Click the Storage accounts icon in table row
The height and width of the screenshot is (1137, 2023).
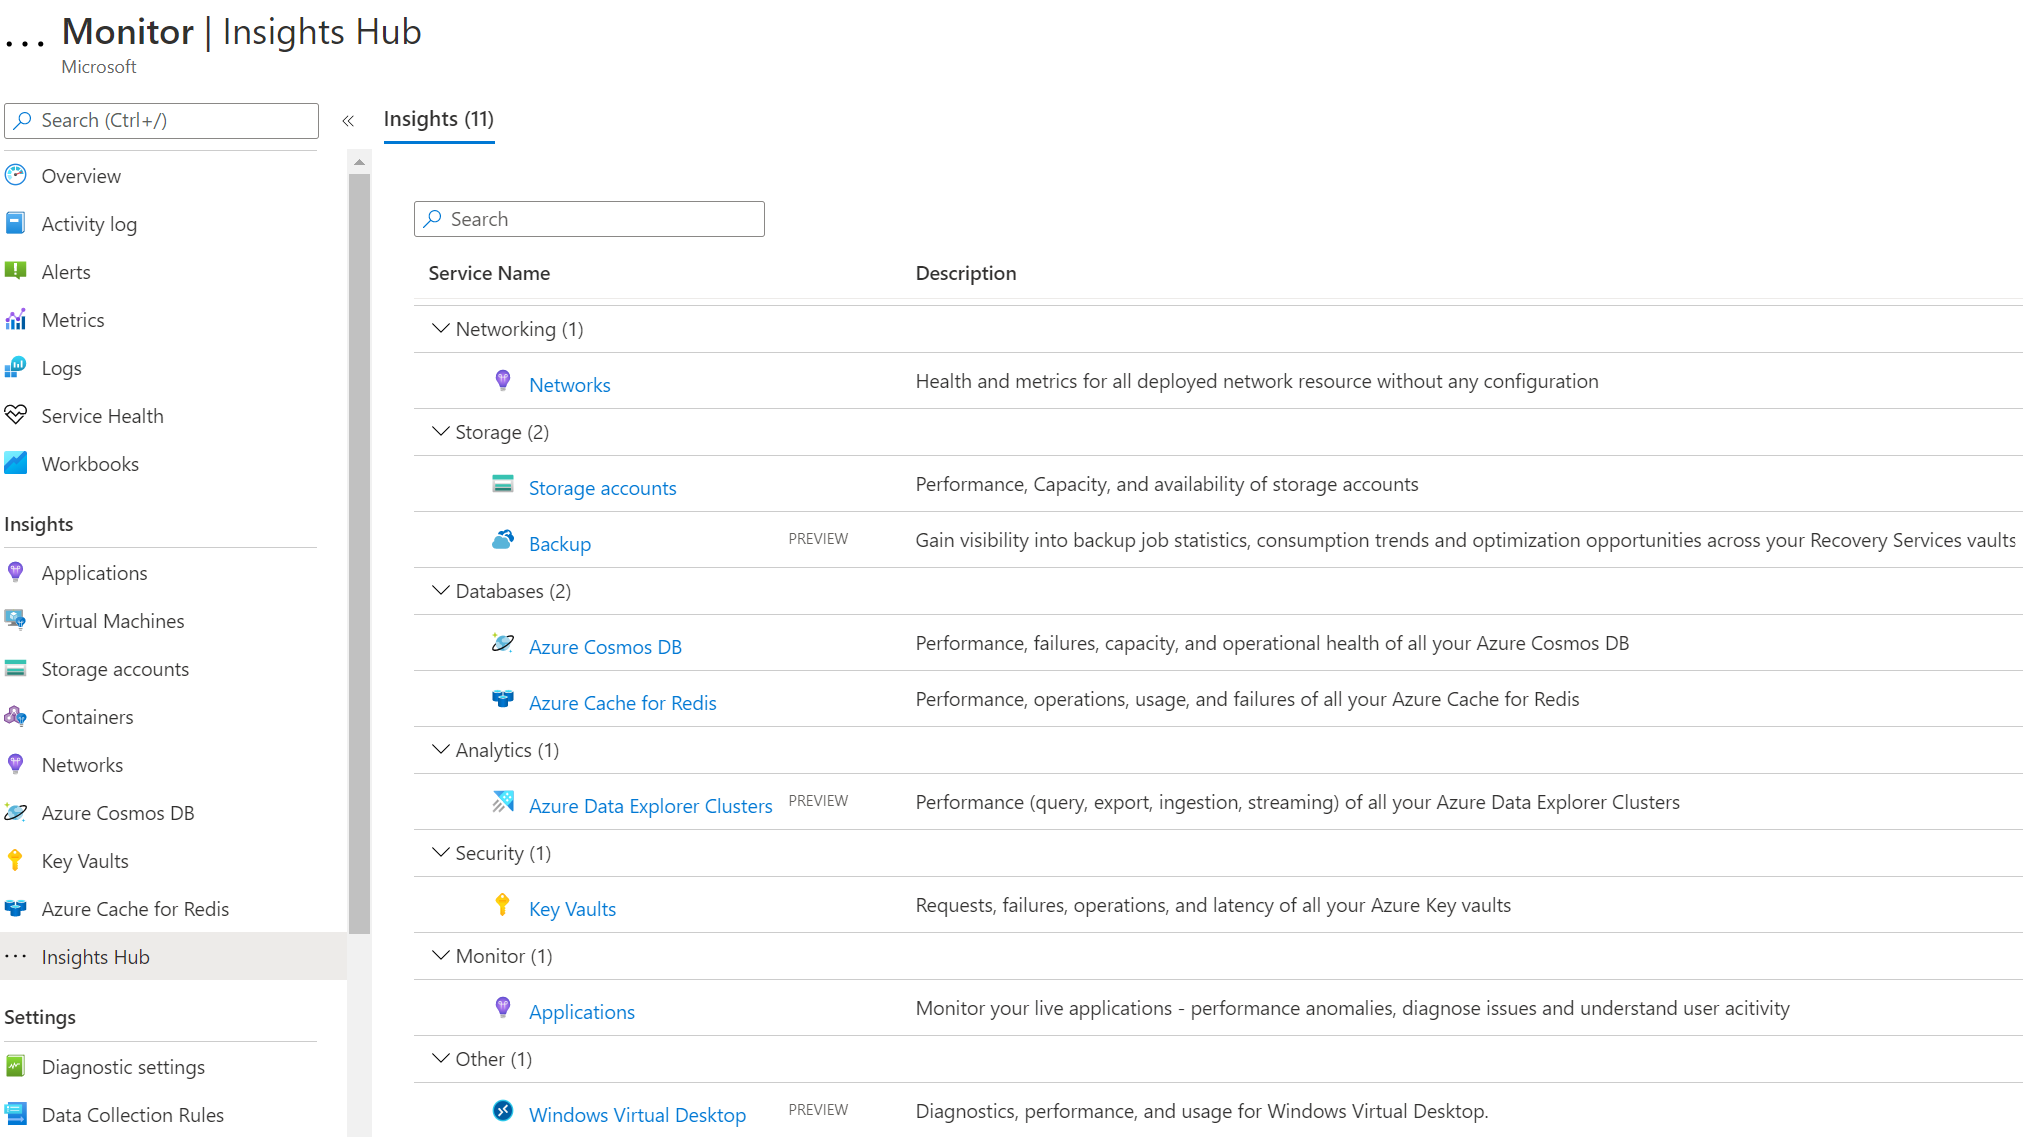(x=503, y=485)
